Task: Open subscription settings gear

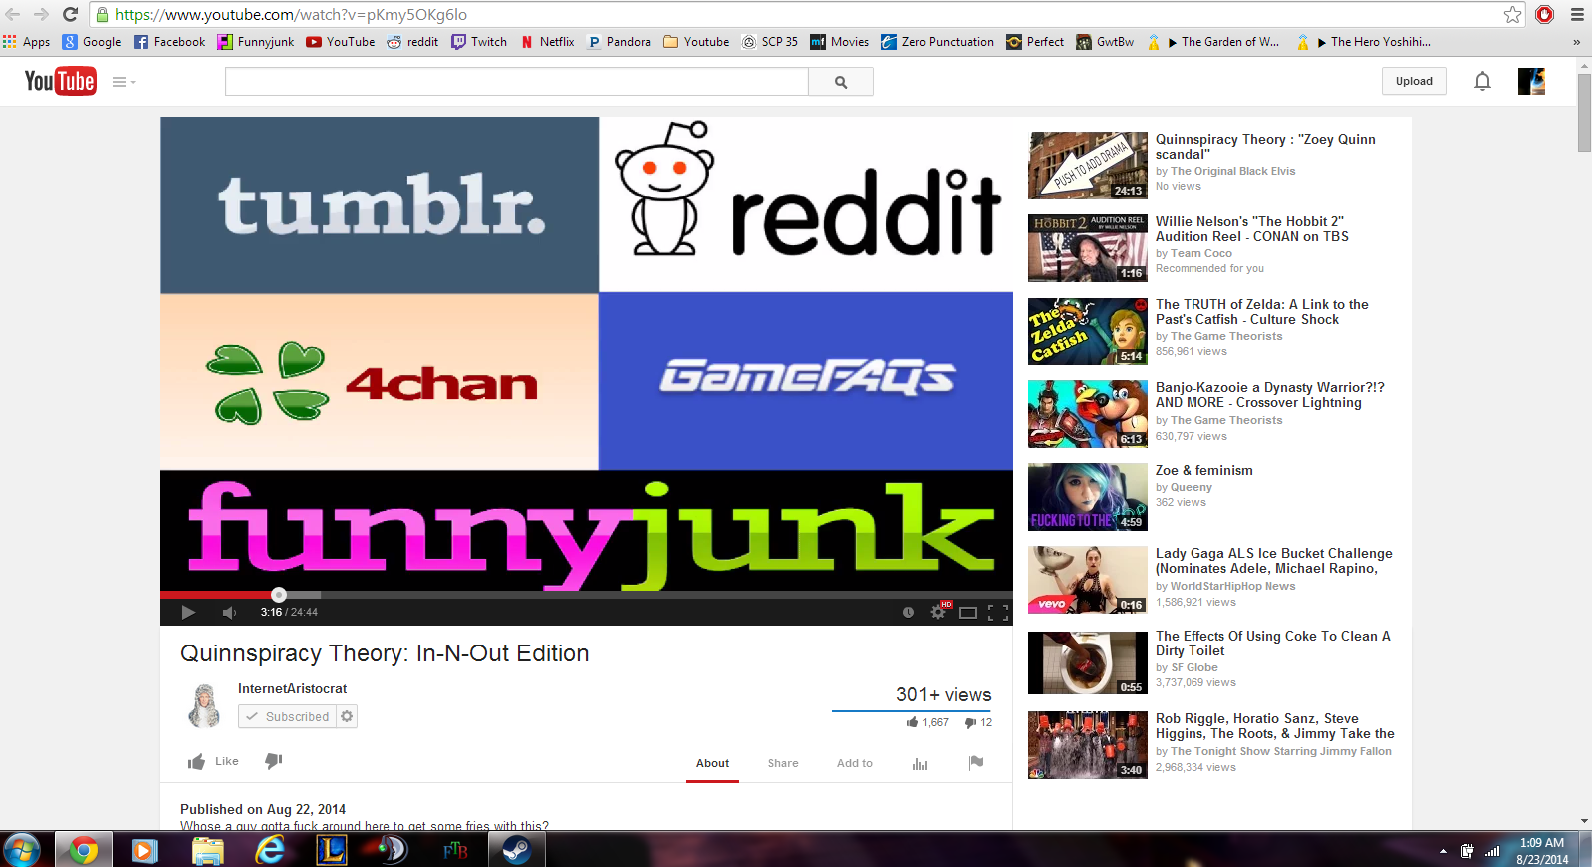Action: pyautogui.click(x=347, y=716)
